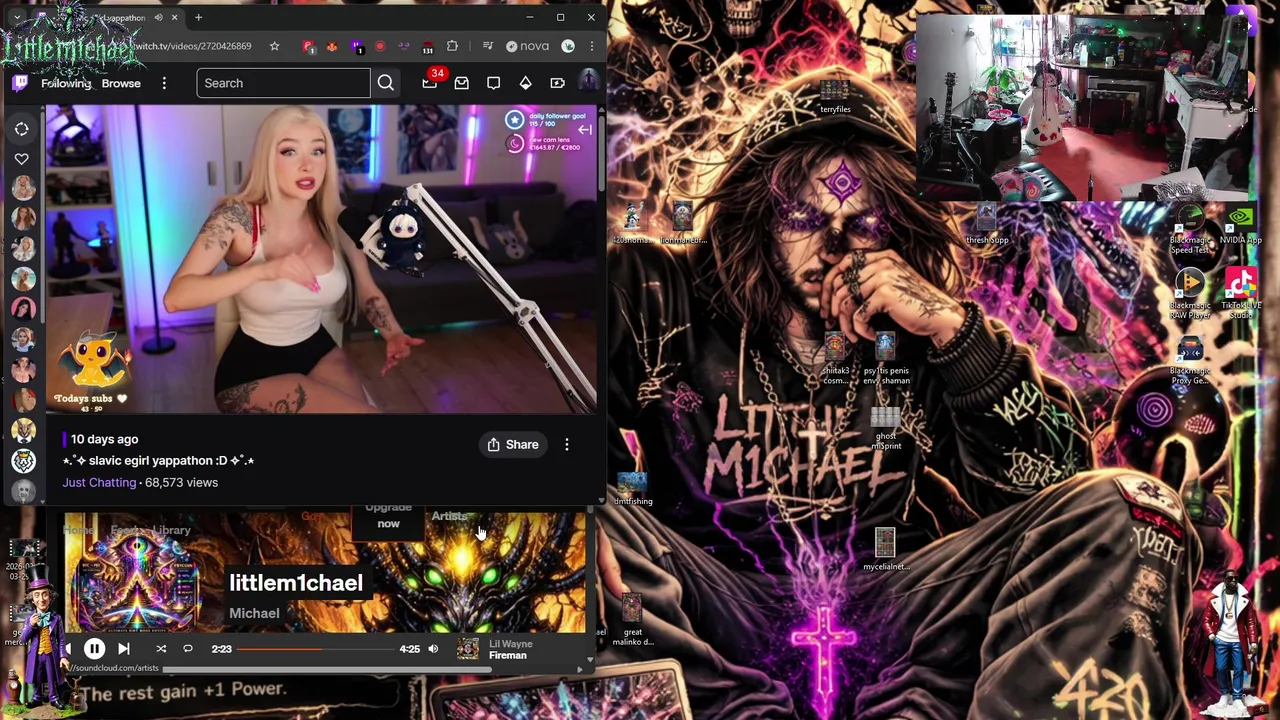Open Twitch whispers chat bubble icon
Image resolution: width=1280 pixels, height=720 pixels.
click(494, 83)
